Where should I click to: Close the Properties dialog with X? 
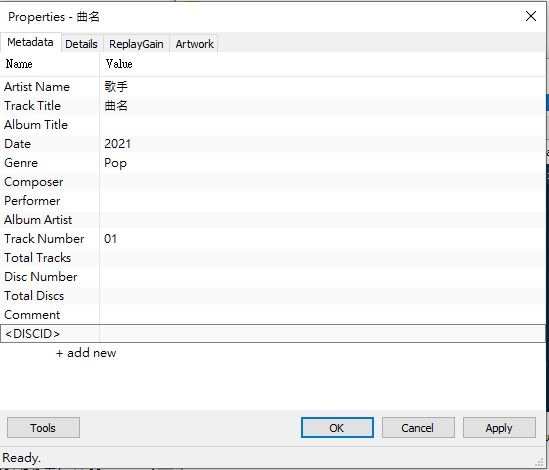pyautogui.click(x=531, y=16)
